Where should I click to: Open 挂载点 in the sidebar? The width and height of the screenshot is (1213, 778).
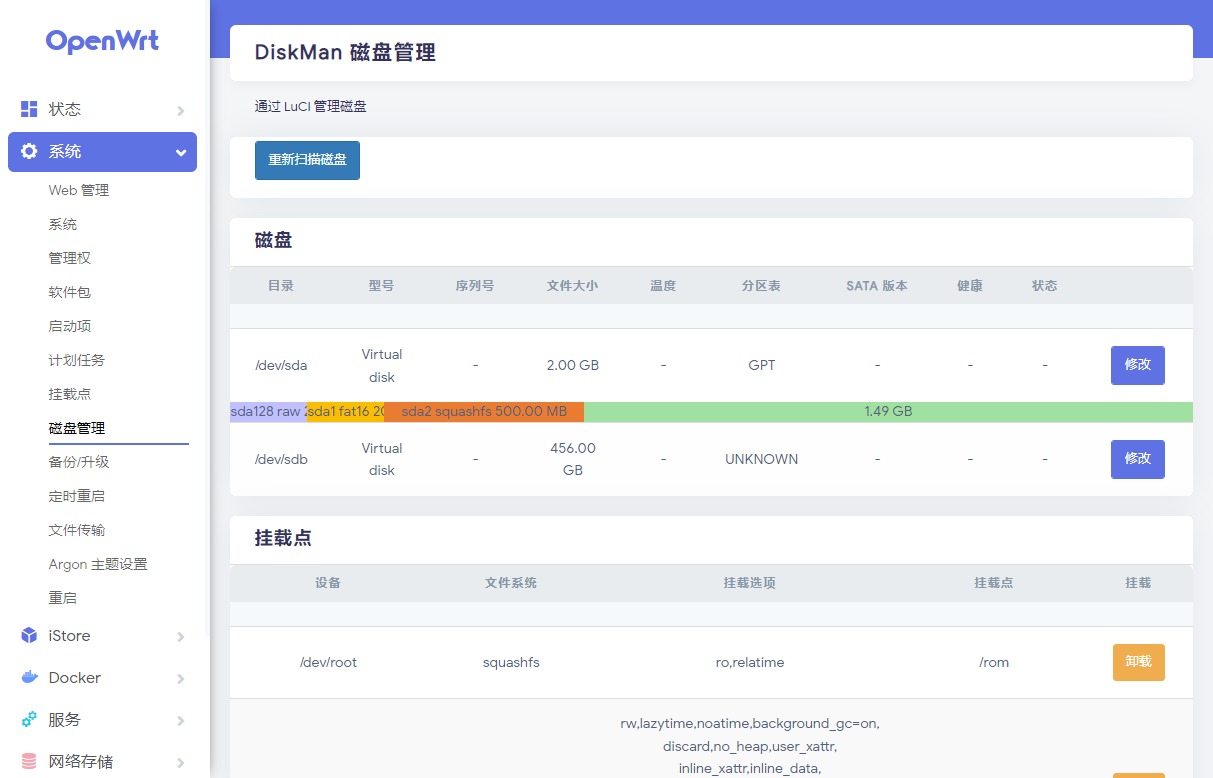(x=69, y=393)
